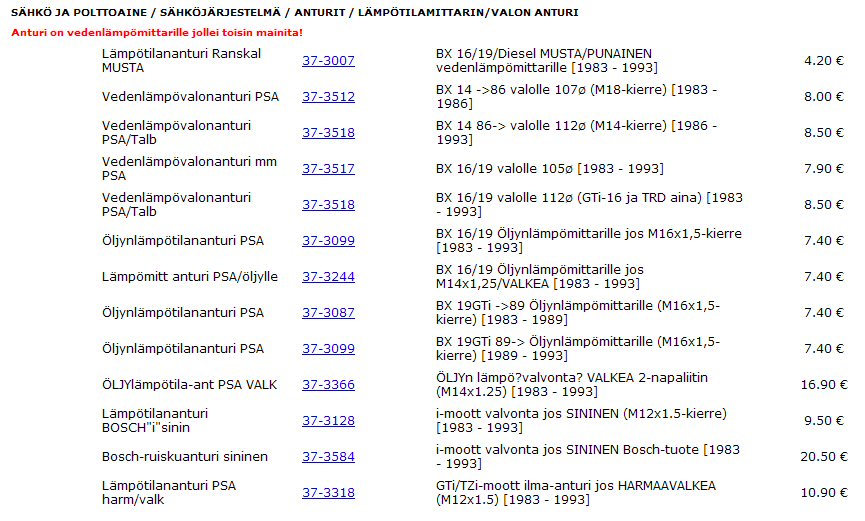Open part number link 37-3318
Screen dimensions: 865x521
pos(328,493)
